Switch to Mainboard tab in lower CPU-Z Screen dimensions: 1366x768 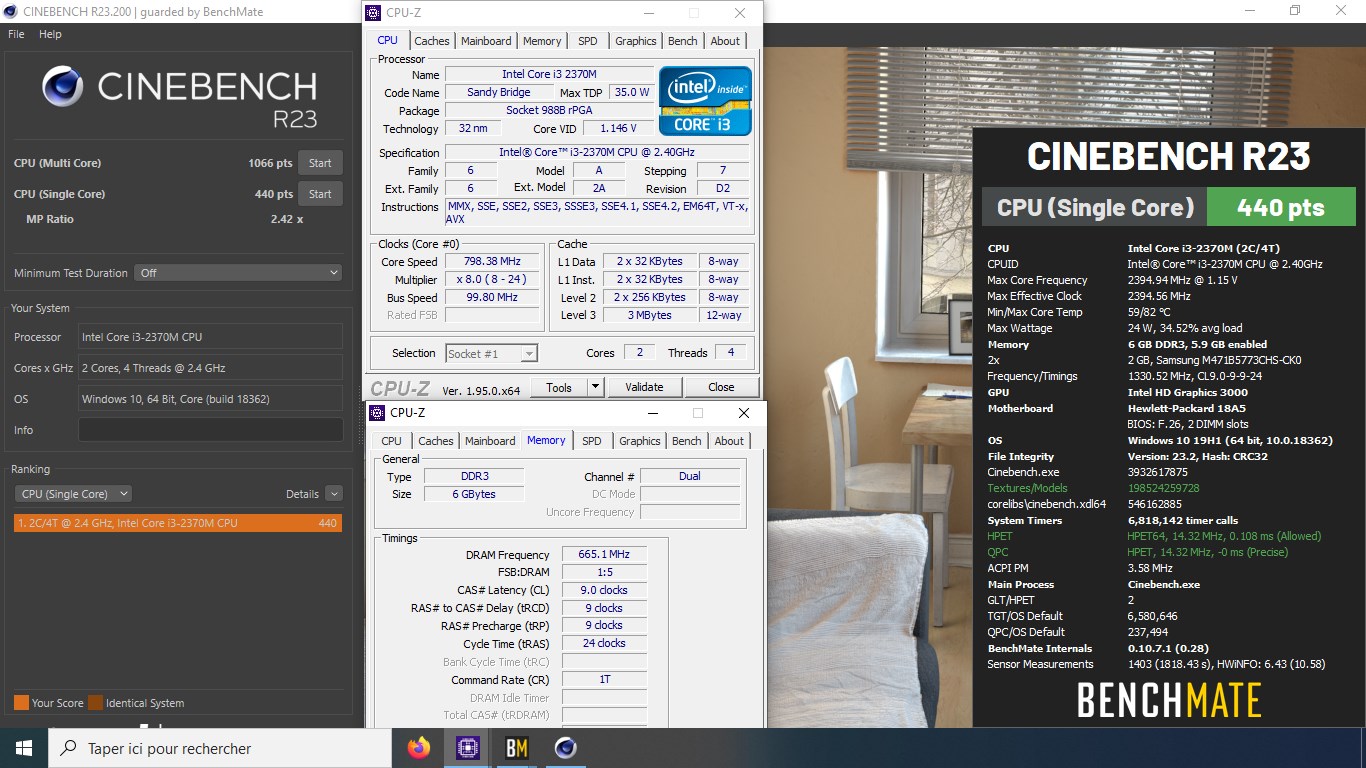(490, 441)
